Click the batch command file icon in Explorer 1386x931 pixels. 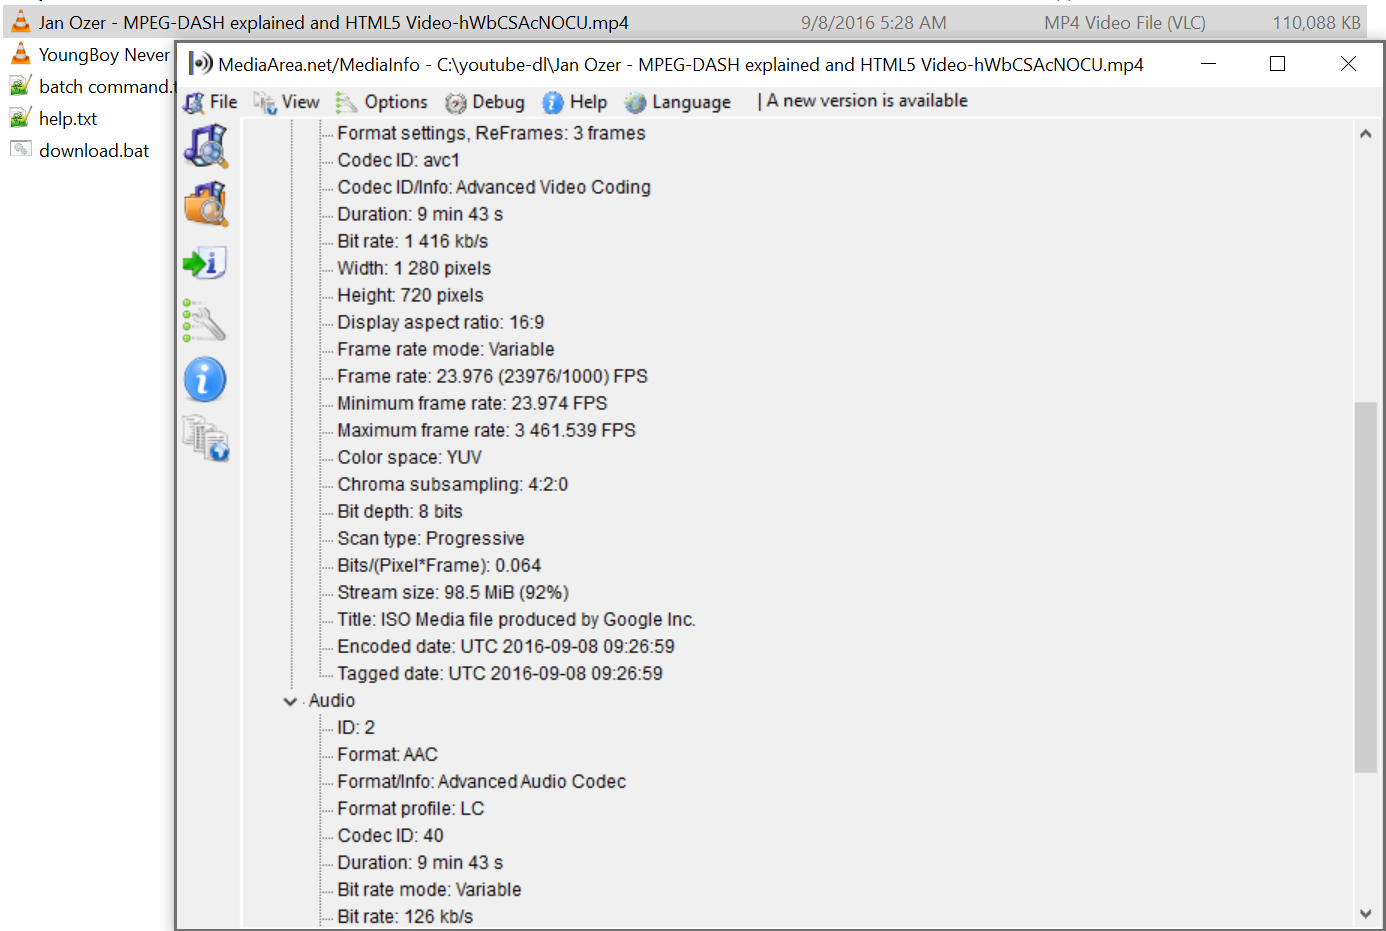pyautogui.click(x=20, y=86)
